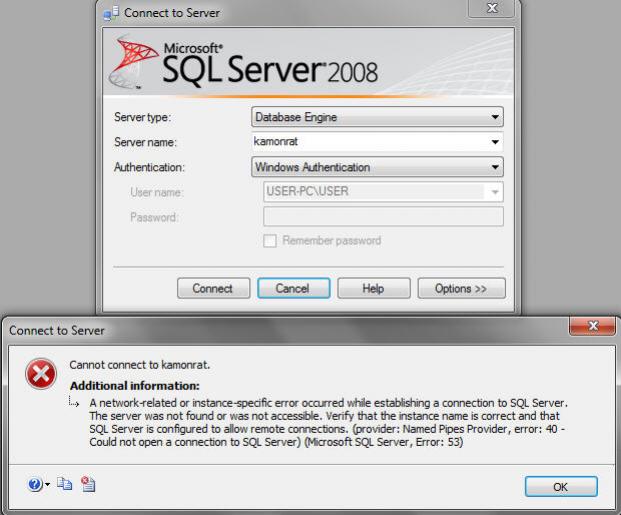This screenshot has height=515, width=621.
Task: Open the Authentication dropdown
Action: (x=377, y=167)
